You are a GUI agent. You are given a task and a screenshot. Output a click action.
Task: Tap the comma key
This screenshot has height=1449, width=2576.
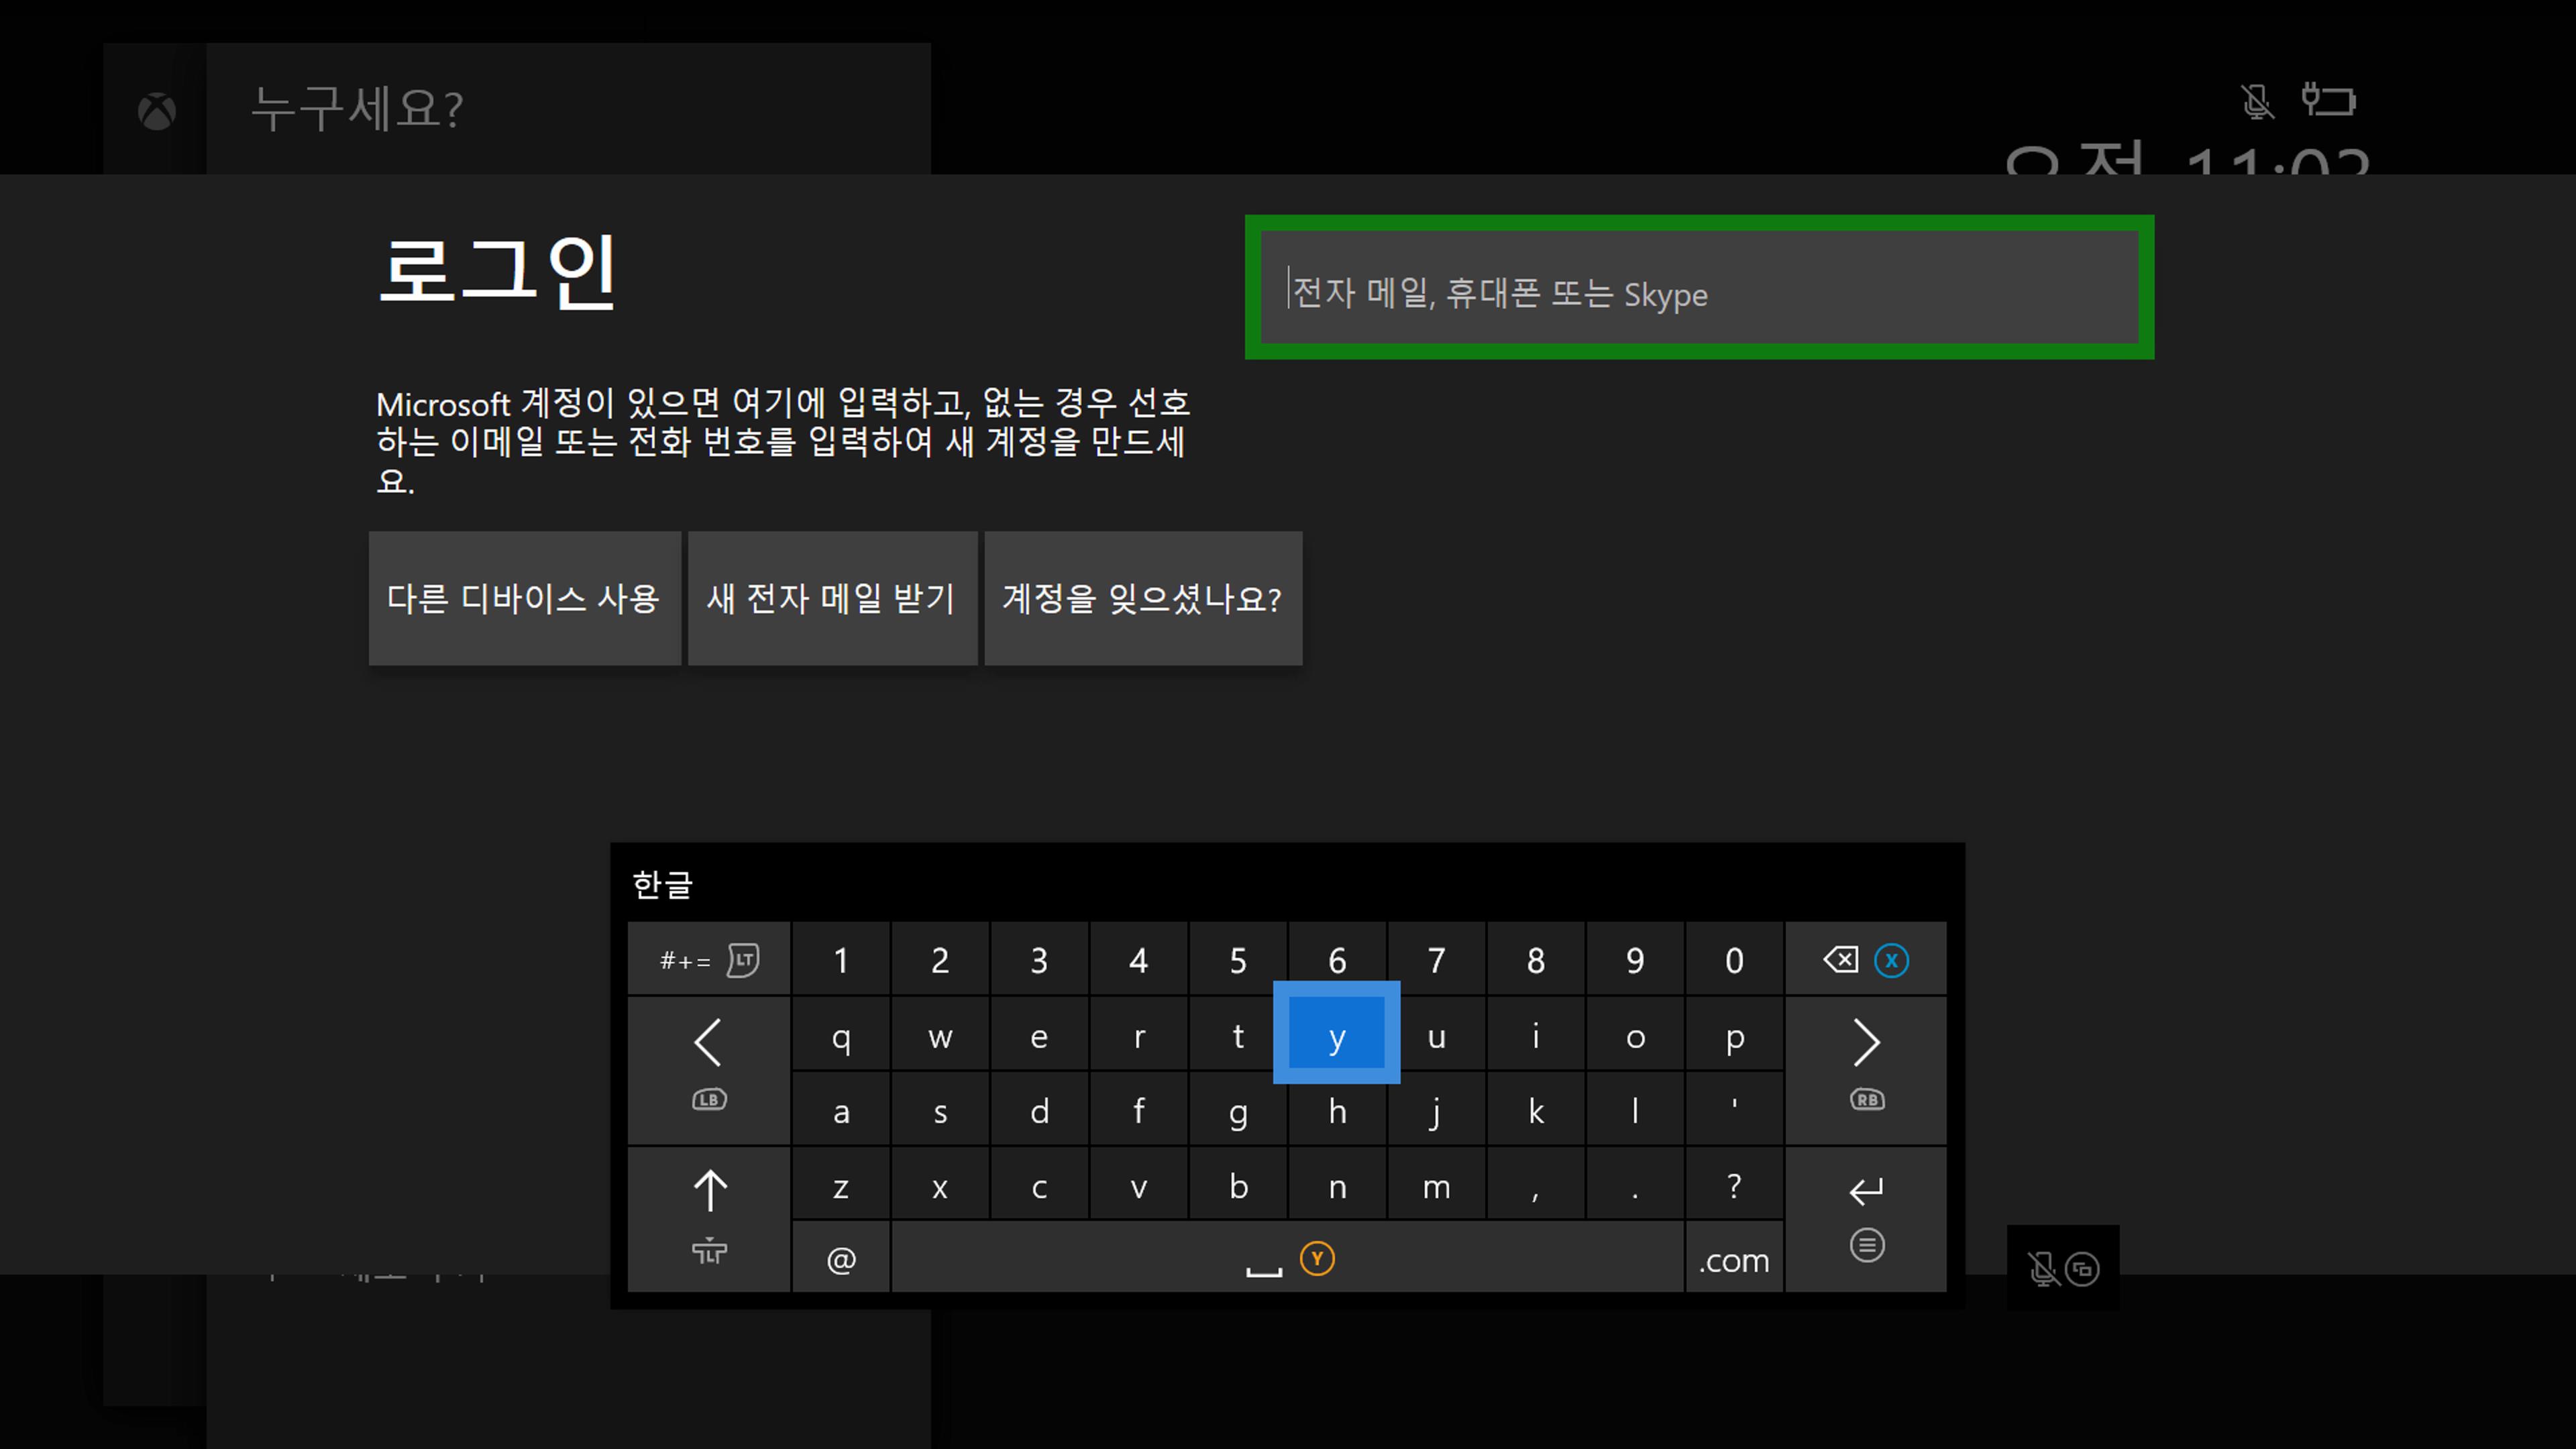[1535, 1184]
